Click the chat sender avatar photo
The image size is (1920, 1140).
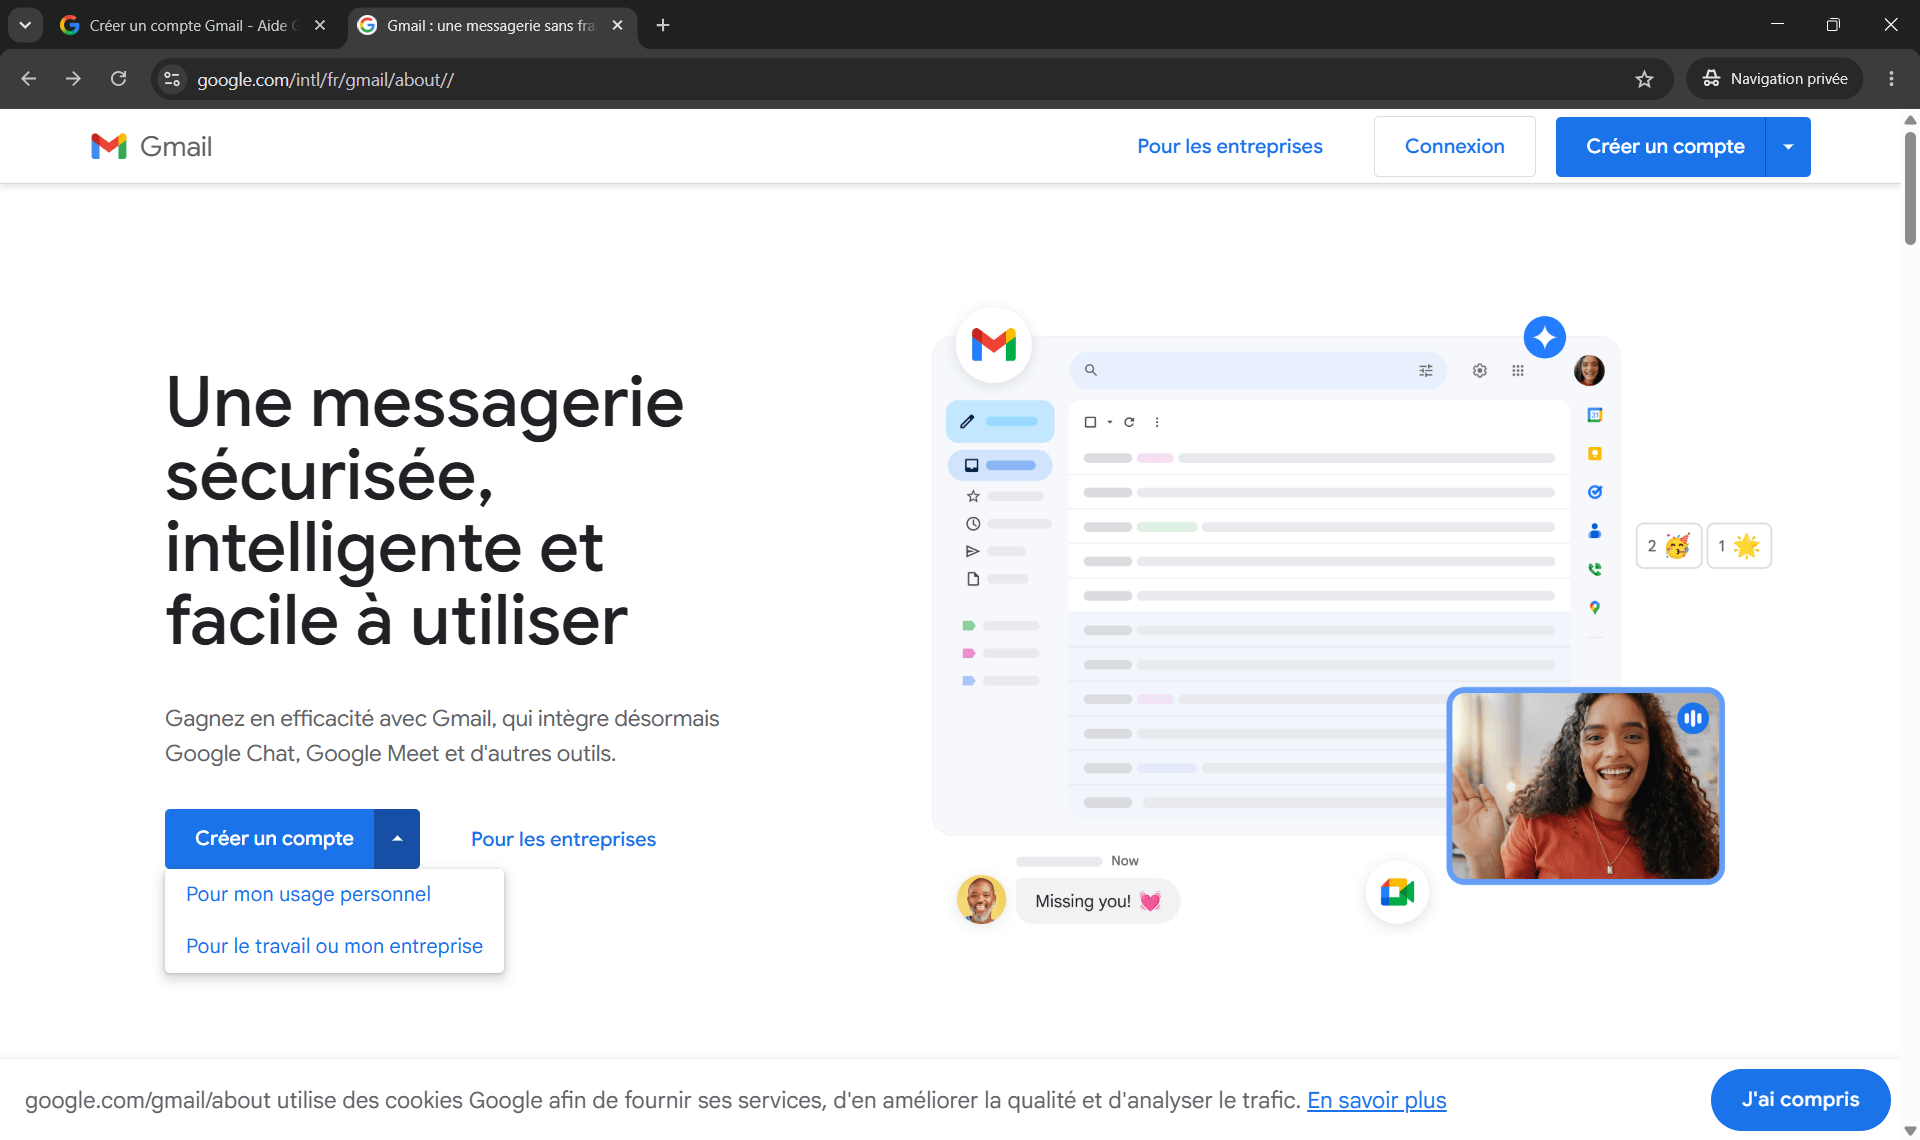pyautogui.click(x=981, y=900)
